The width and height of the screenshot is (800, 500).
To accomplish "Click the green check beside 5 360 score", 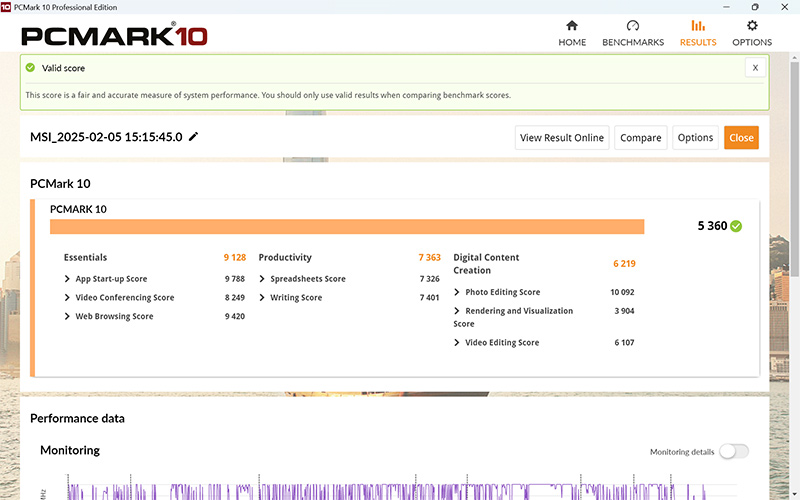I will [x=736, y=226].
